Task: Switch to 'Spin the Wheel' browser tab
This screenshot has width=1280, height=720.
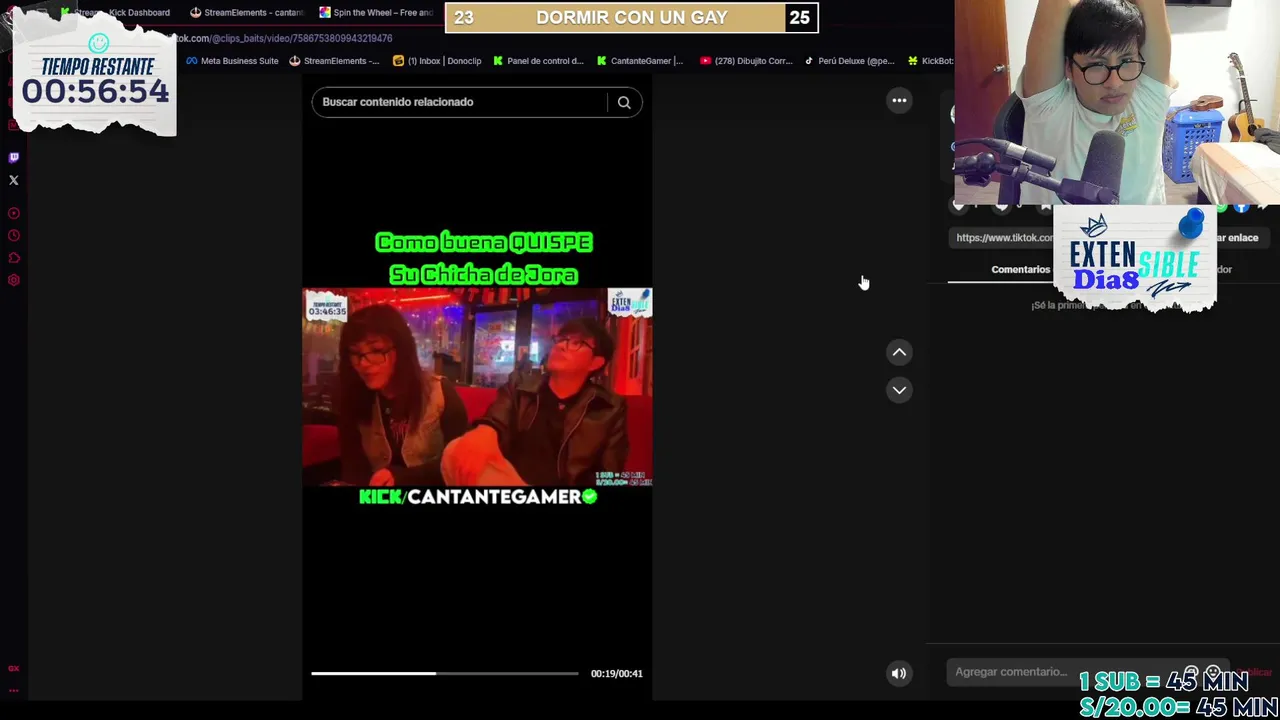Action: [x=376, y=13]
